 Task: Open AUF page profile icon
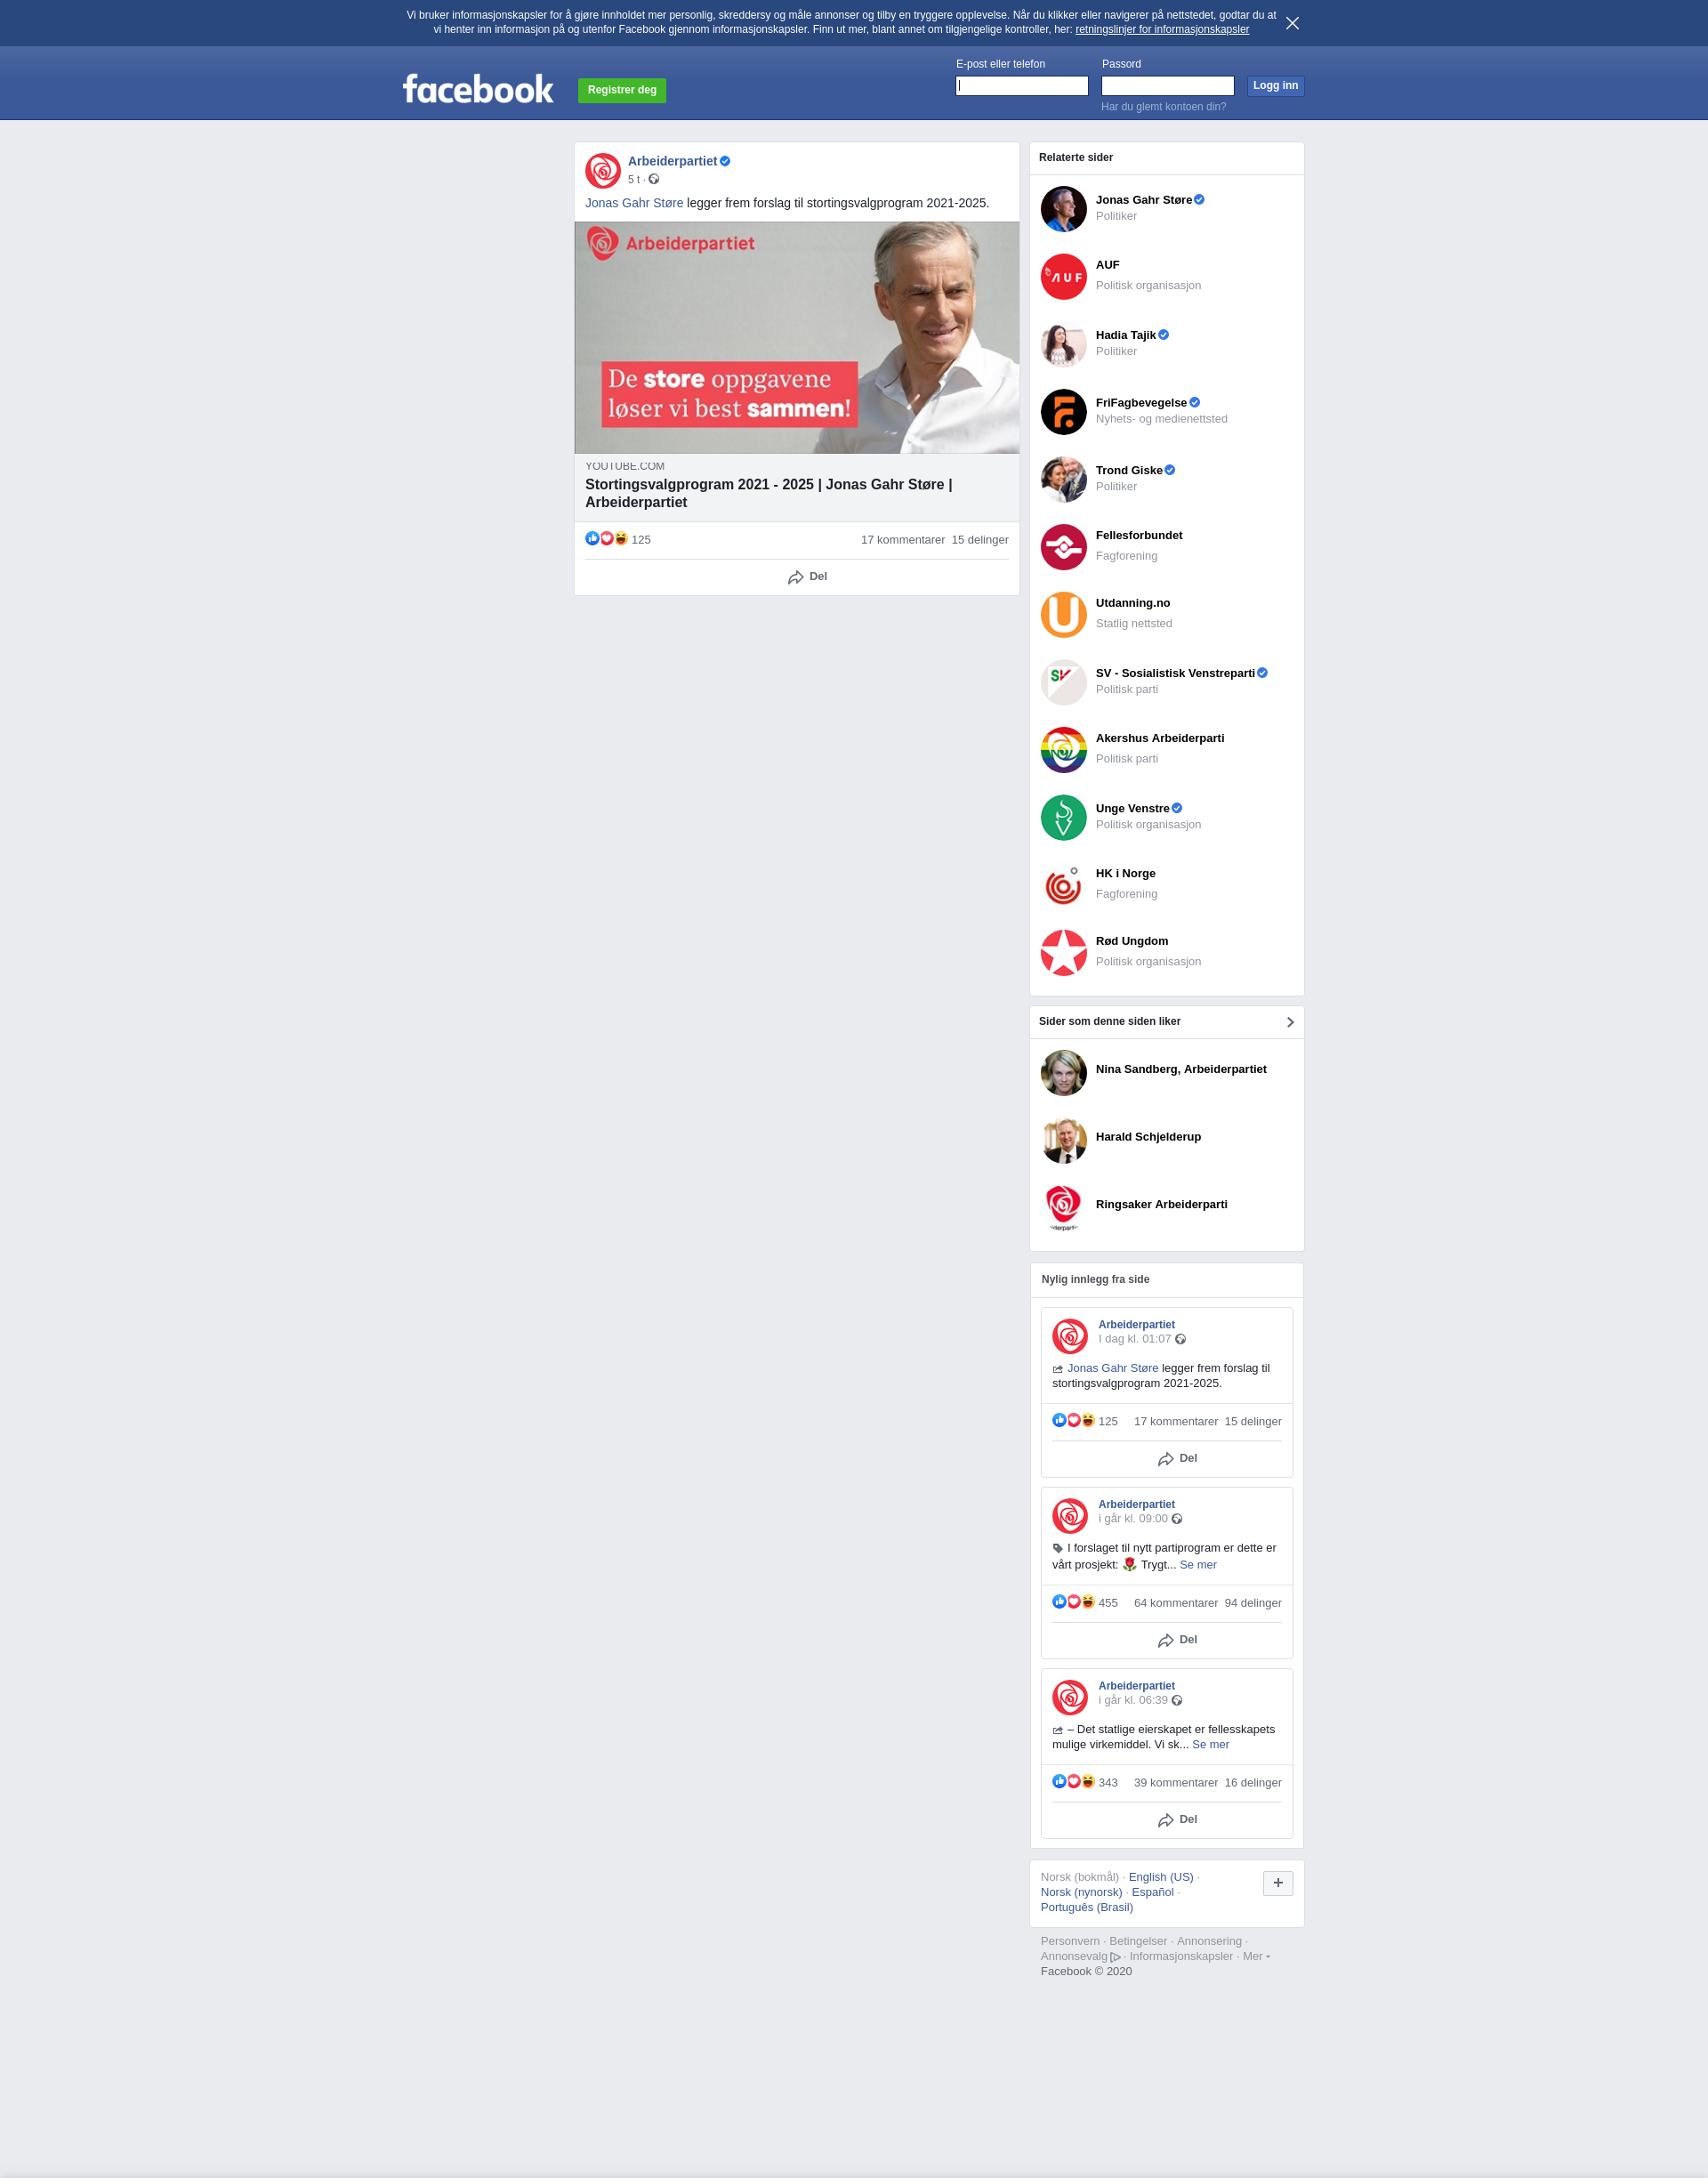pyautogui.click(x=1063, y=277)
